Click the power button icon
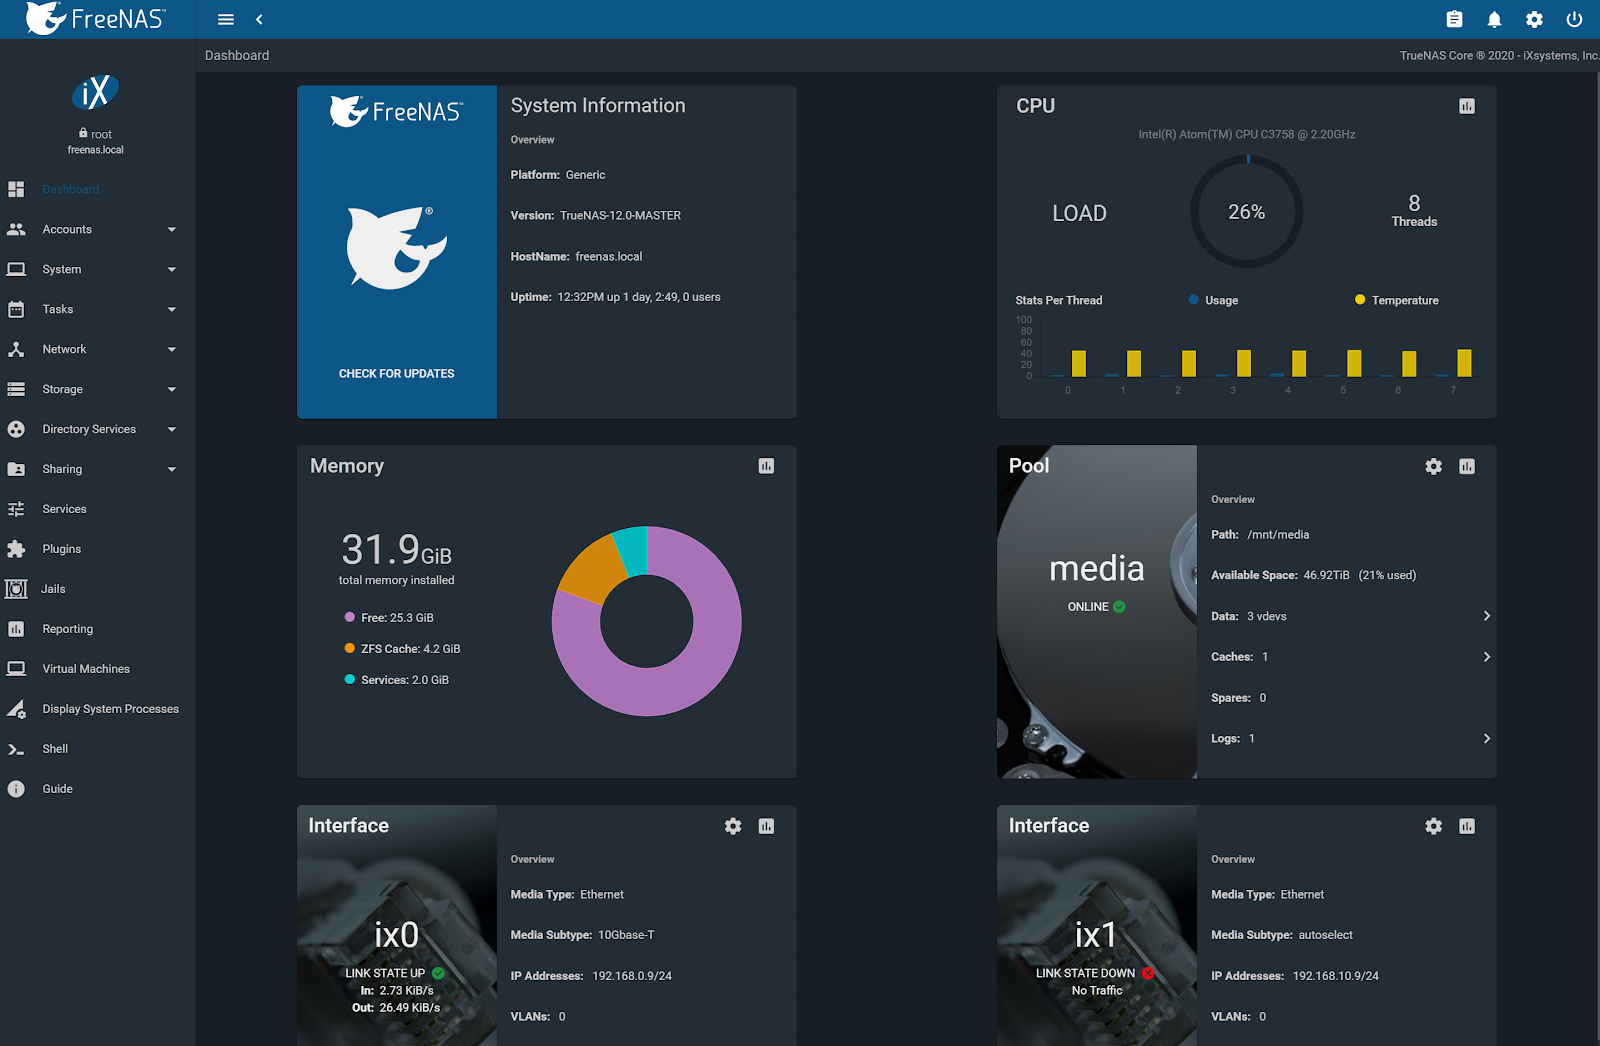 point(1574,19)
